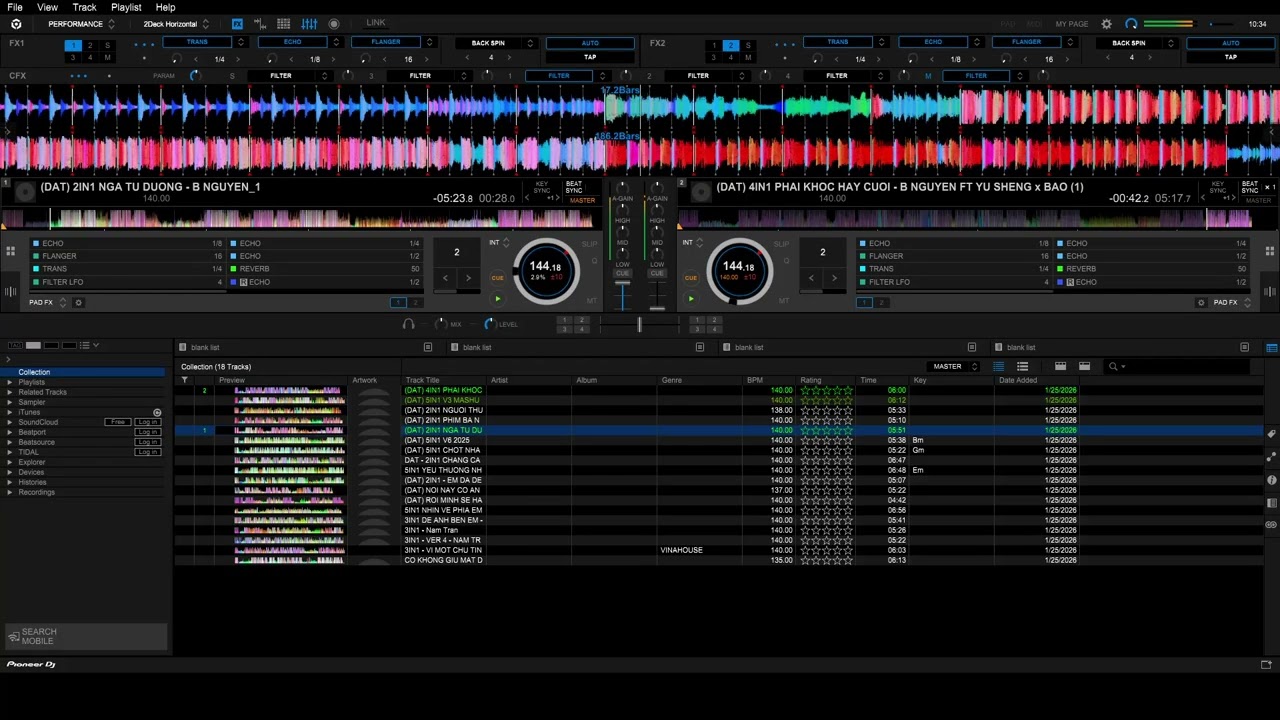Toggle the memory cue panel icon
1280x720 pixels.
[x=261, y=24]
